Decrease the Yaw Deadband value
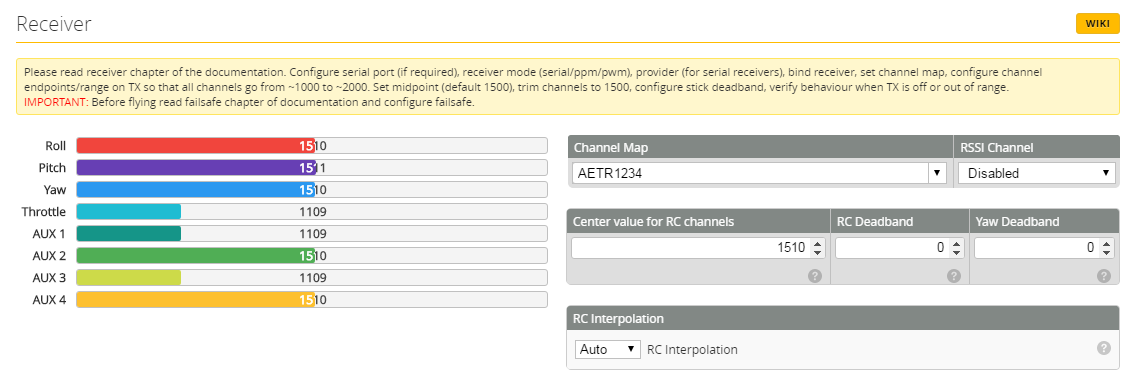This screenshot has height=382, width=1128. click(x=1105, y=253)
